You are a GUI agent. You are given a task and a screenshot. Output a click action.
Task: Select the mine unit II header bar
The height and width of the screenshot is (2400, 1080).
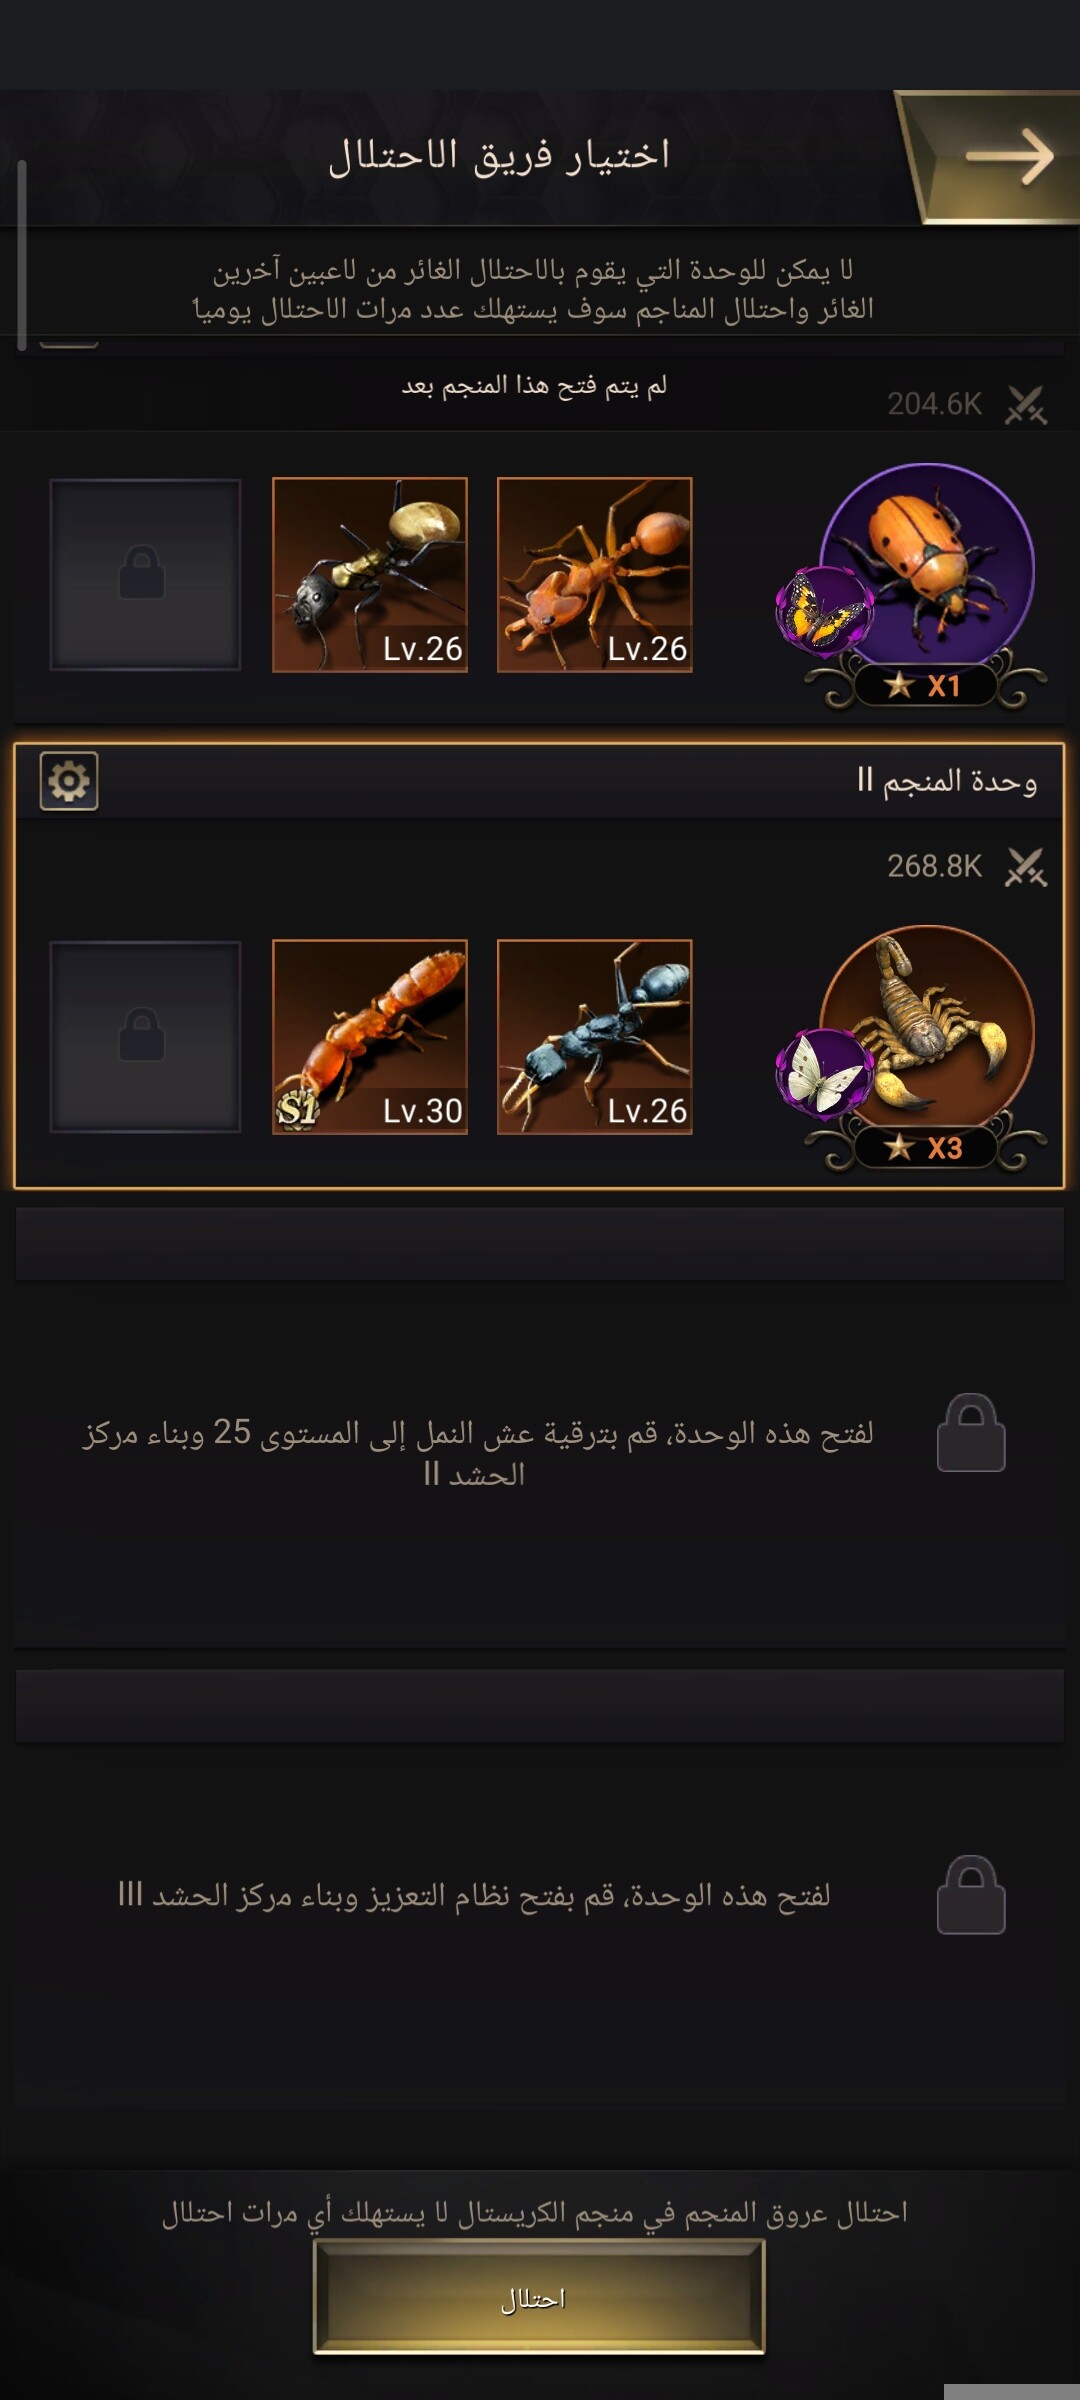point(539,781)
